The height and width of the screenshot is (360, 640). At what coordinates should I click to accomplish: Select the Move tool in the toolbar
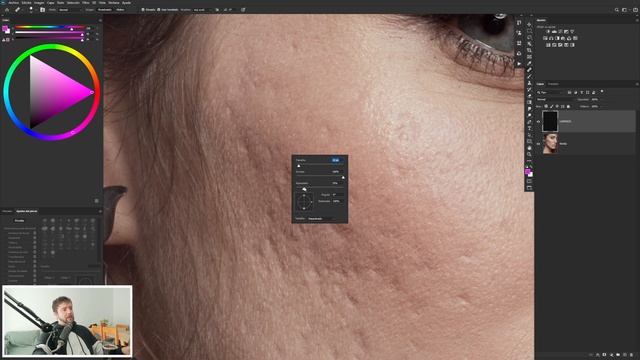pyautogui.click(x=529, y=24)
